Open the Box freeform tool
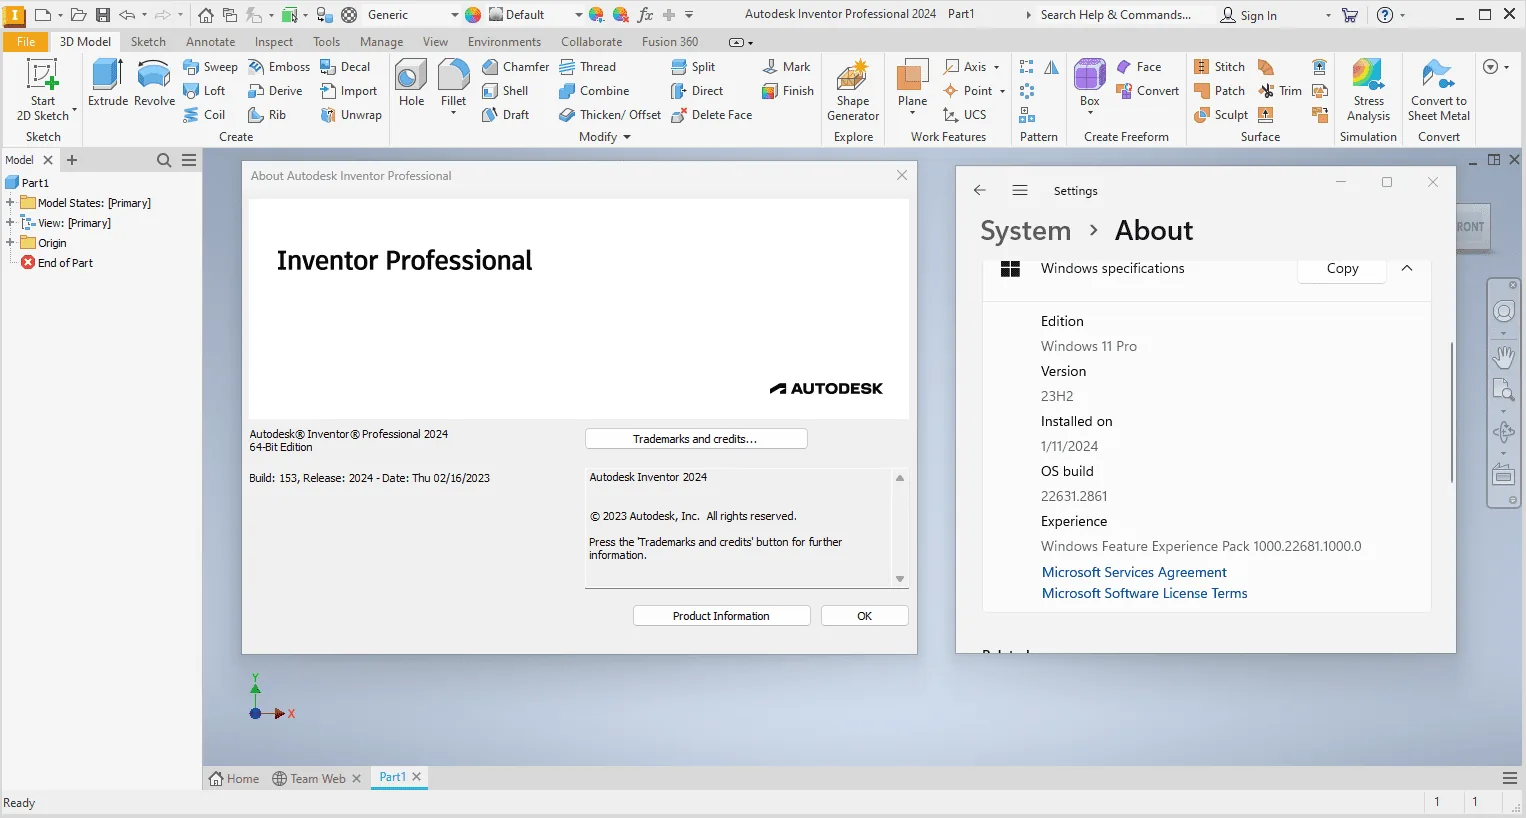This screenshot has width=1526, height=818. 1089,86
